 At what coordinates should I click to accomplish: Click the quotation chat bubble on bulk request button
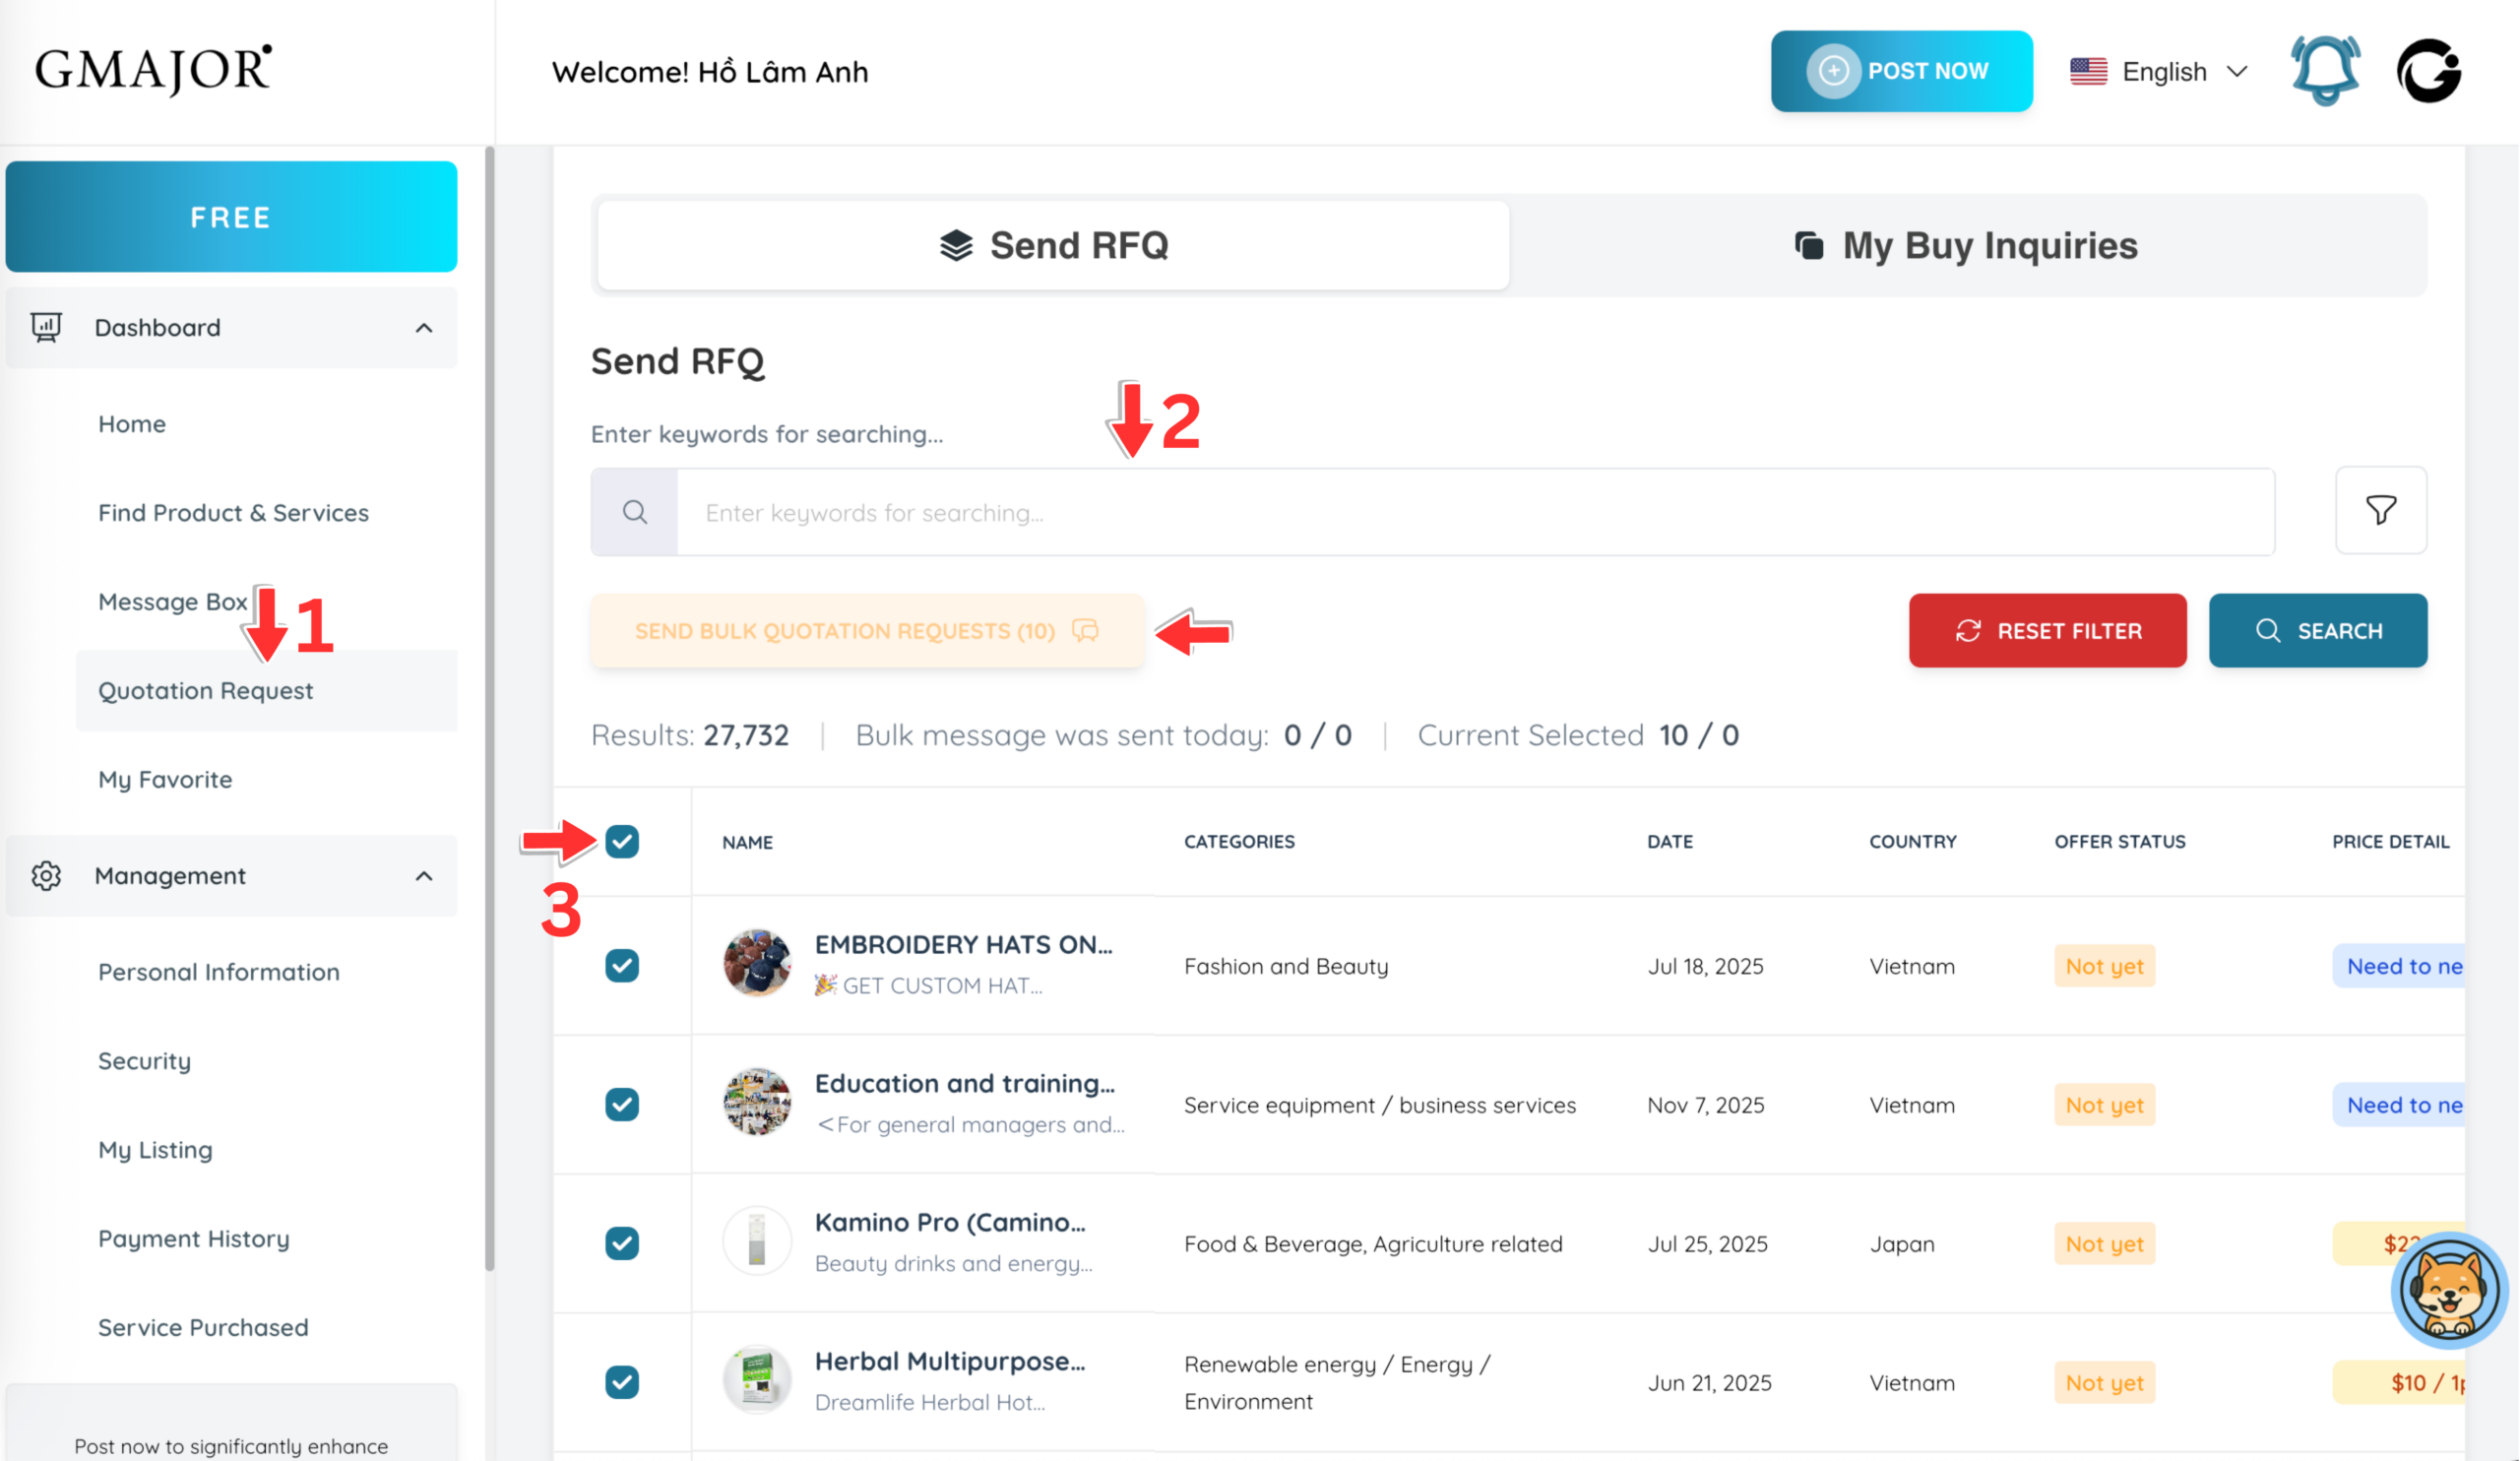coord(1086,630)
